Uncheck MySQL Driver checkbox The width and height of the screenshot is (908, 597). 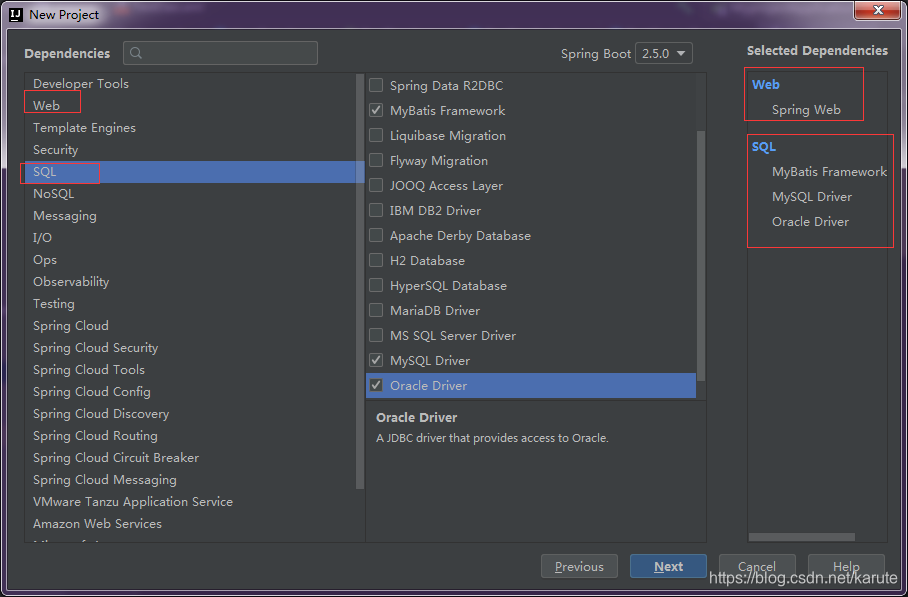tap(376, 360)
